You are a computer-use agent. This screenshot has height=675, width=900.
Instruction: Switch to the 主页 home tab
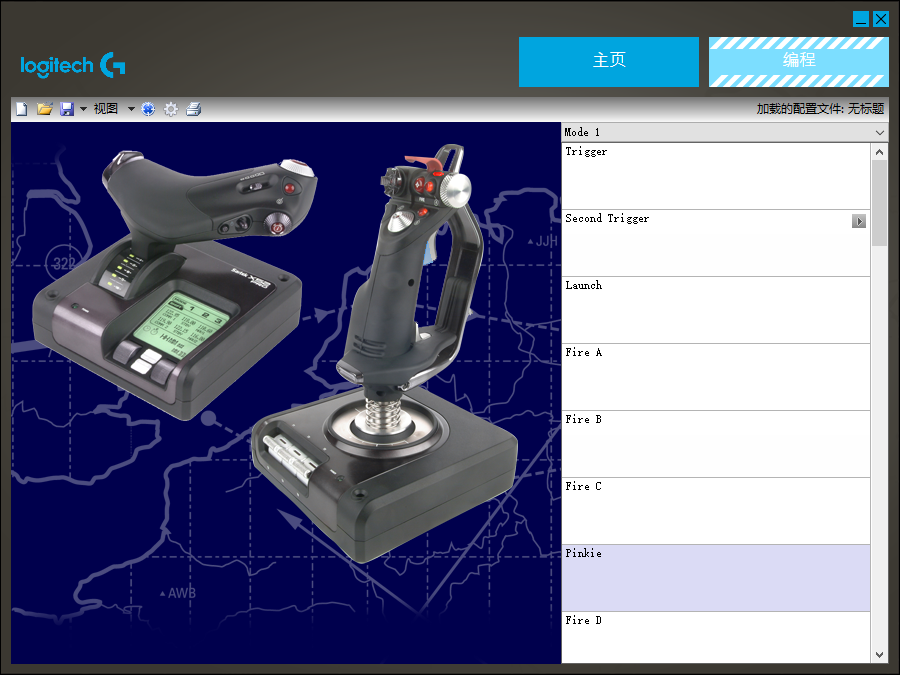coord(608,62)
